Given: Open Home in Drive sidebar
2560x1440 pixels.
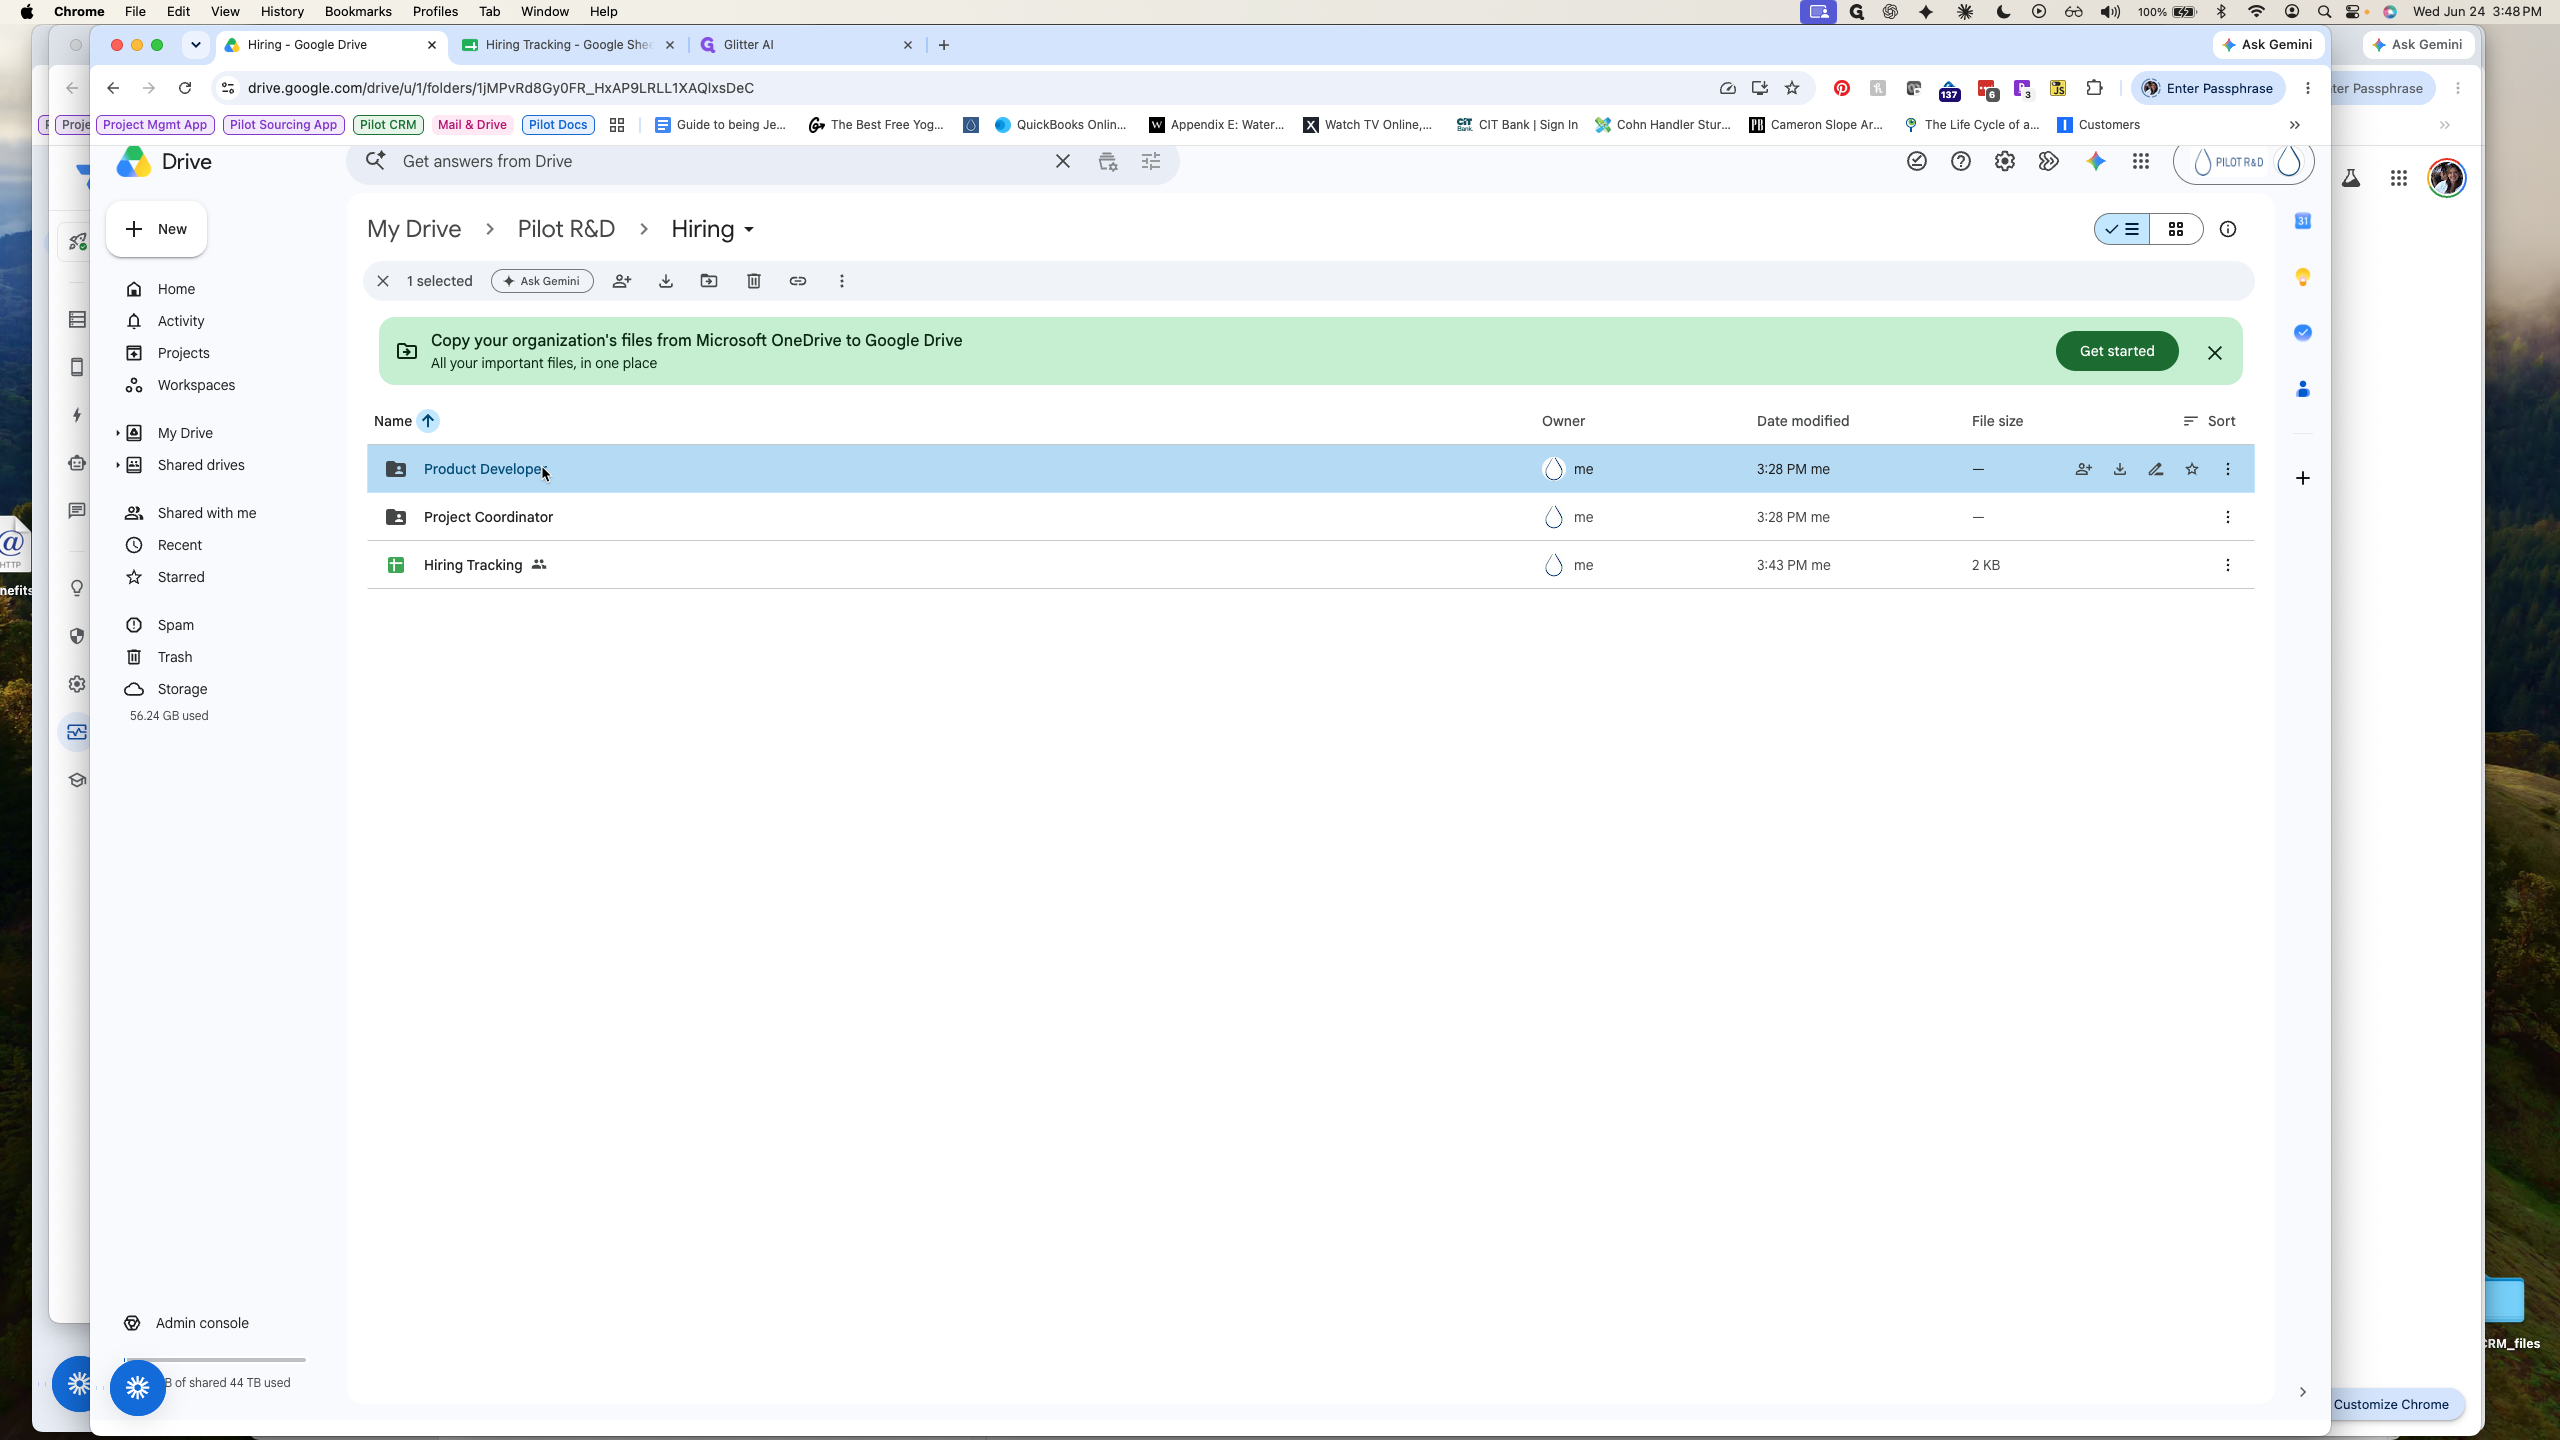Looking at the screenshot, I should [x=176, y=289].
